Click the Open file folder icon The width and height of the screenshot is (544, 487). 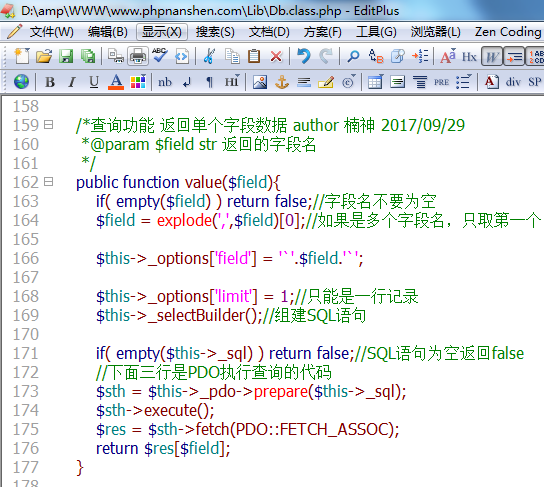[44, 56]
